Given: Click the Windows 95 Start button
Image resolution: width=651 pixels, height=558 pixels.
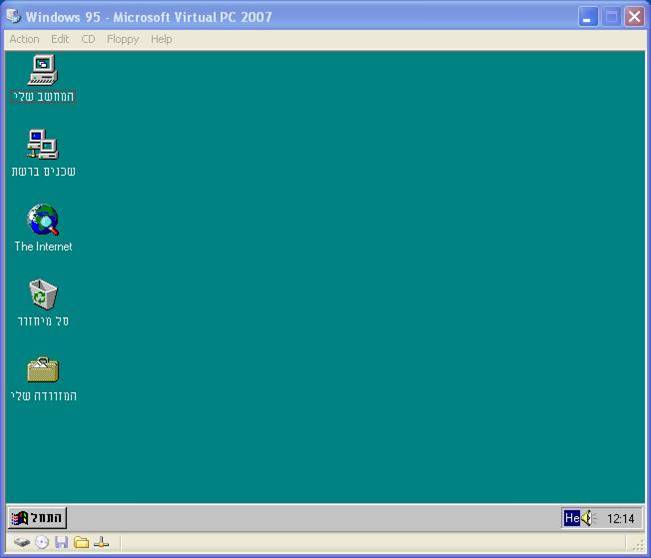Looking at the screenshot, I should click(38, 518).
